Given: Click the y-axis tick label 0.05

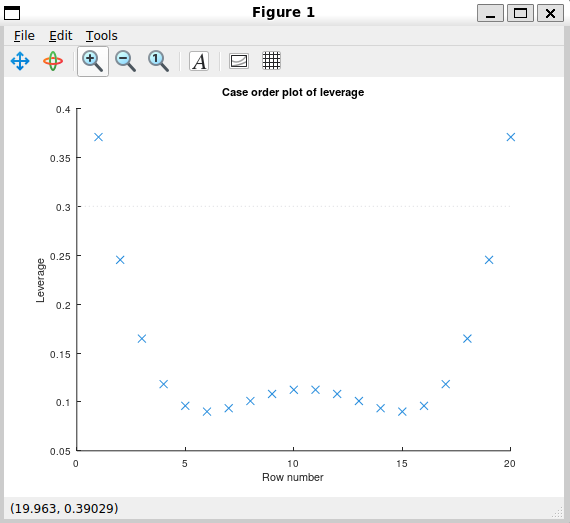Looking at the screenshot, I should (x=60, y=451).
